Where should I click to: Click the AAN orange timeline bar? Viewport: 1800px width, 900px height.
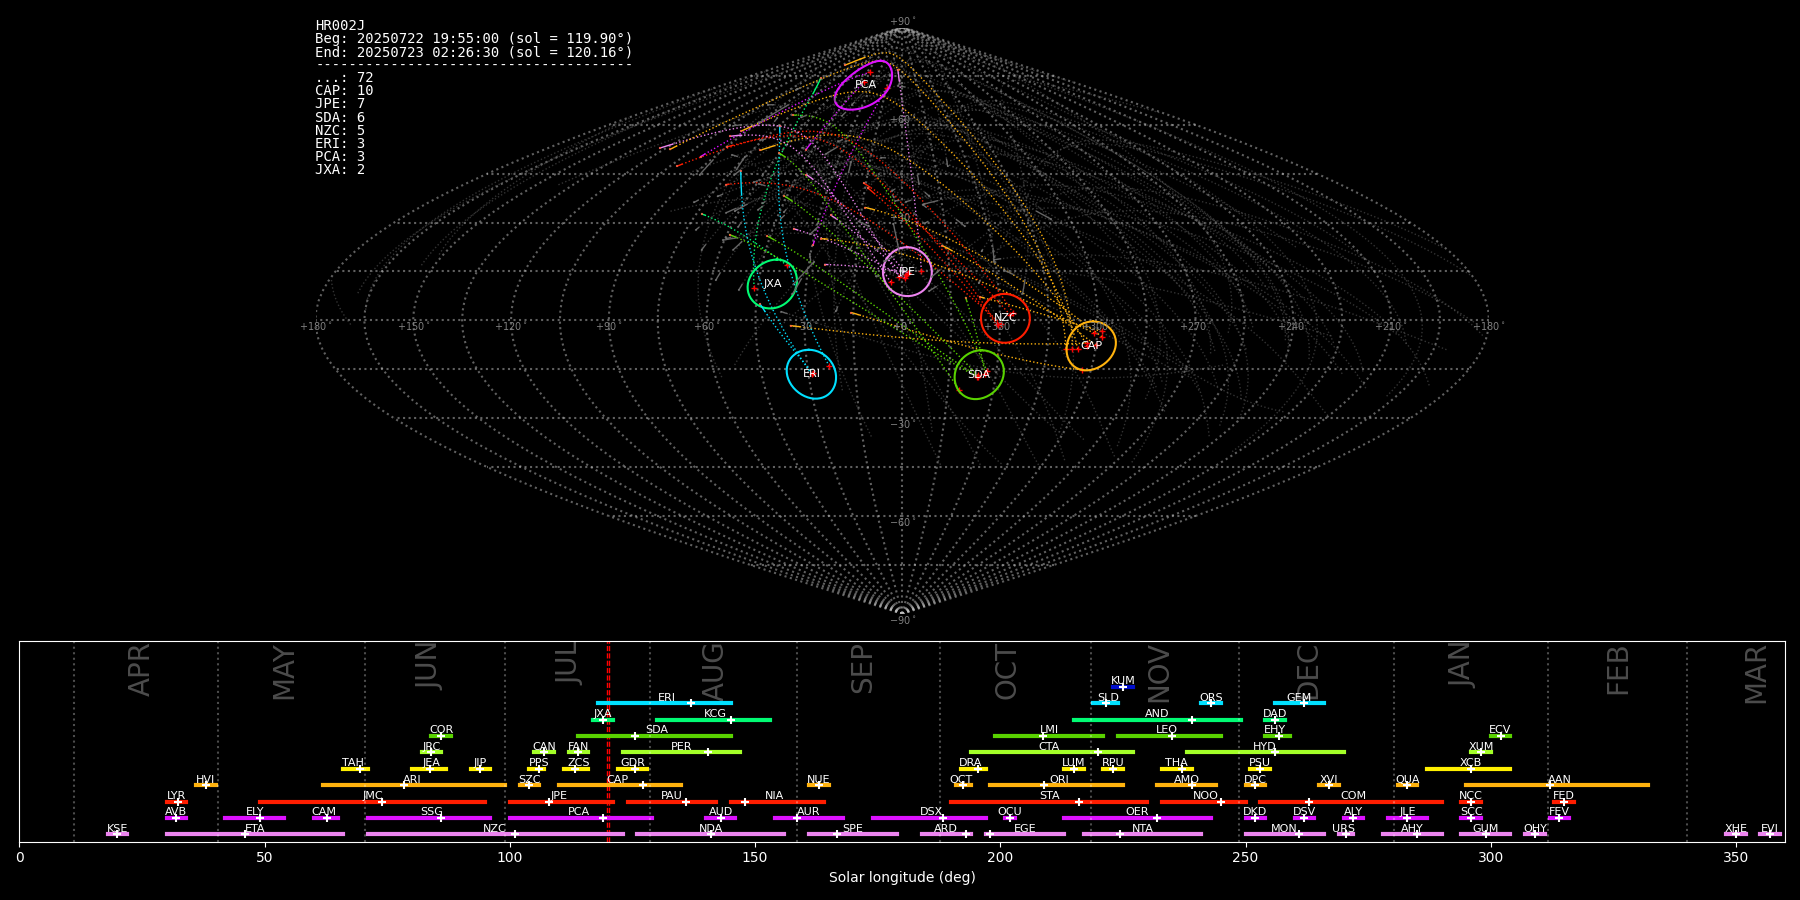(1557, 785)
